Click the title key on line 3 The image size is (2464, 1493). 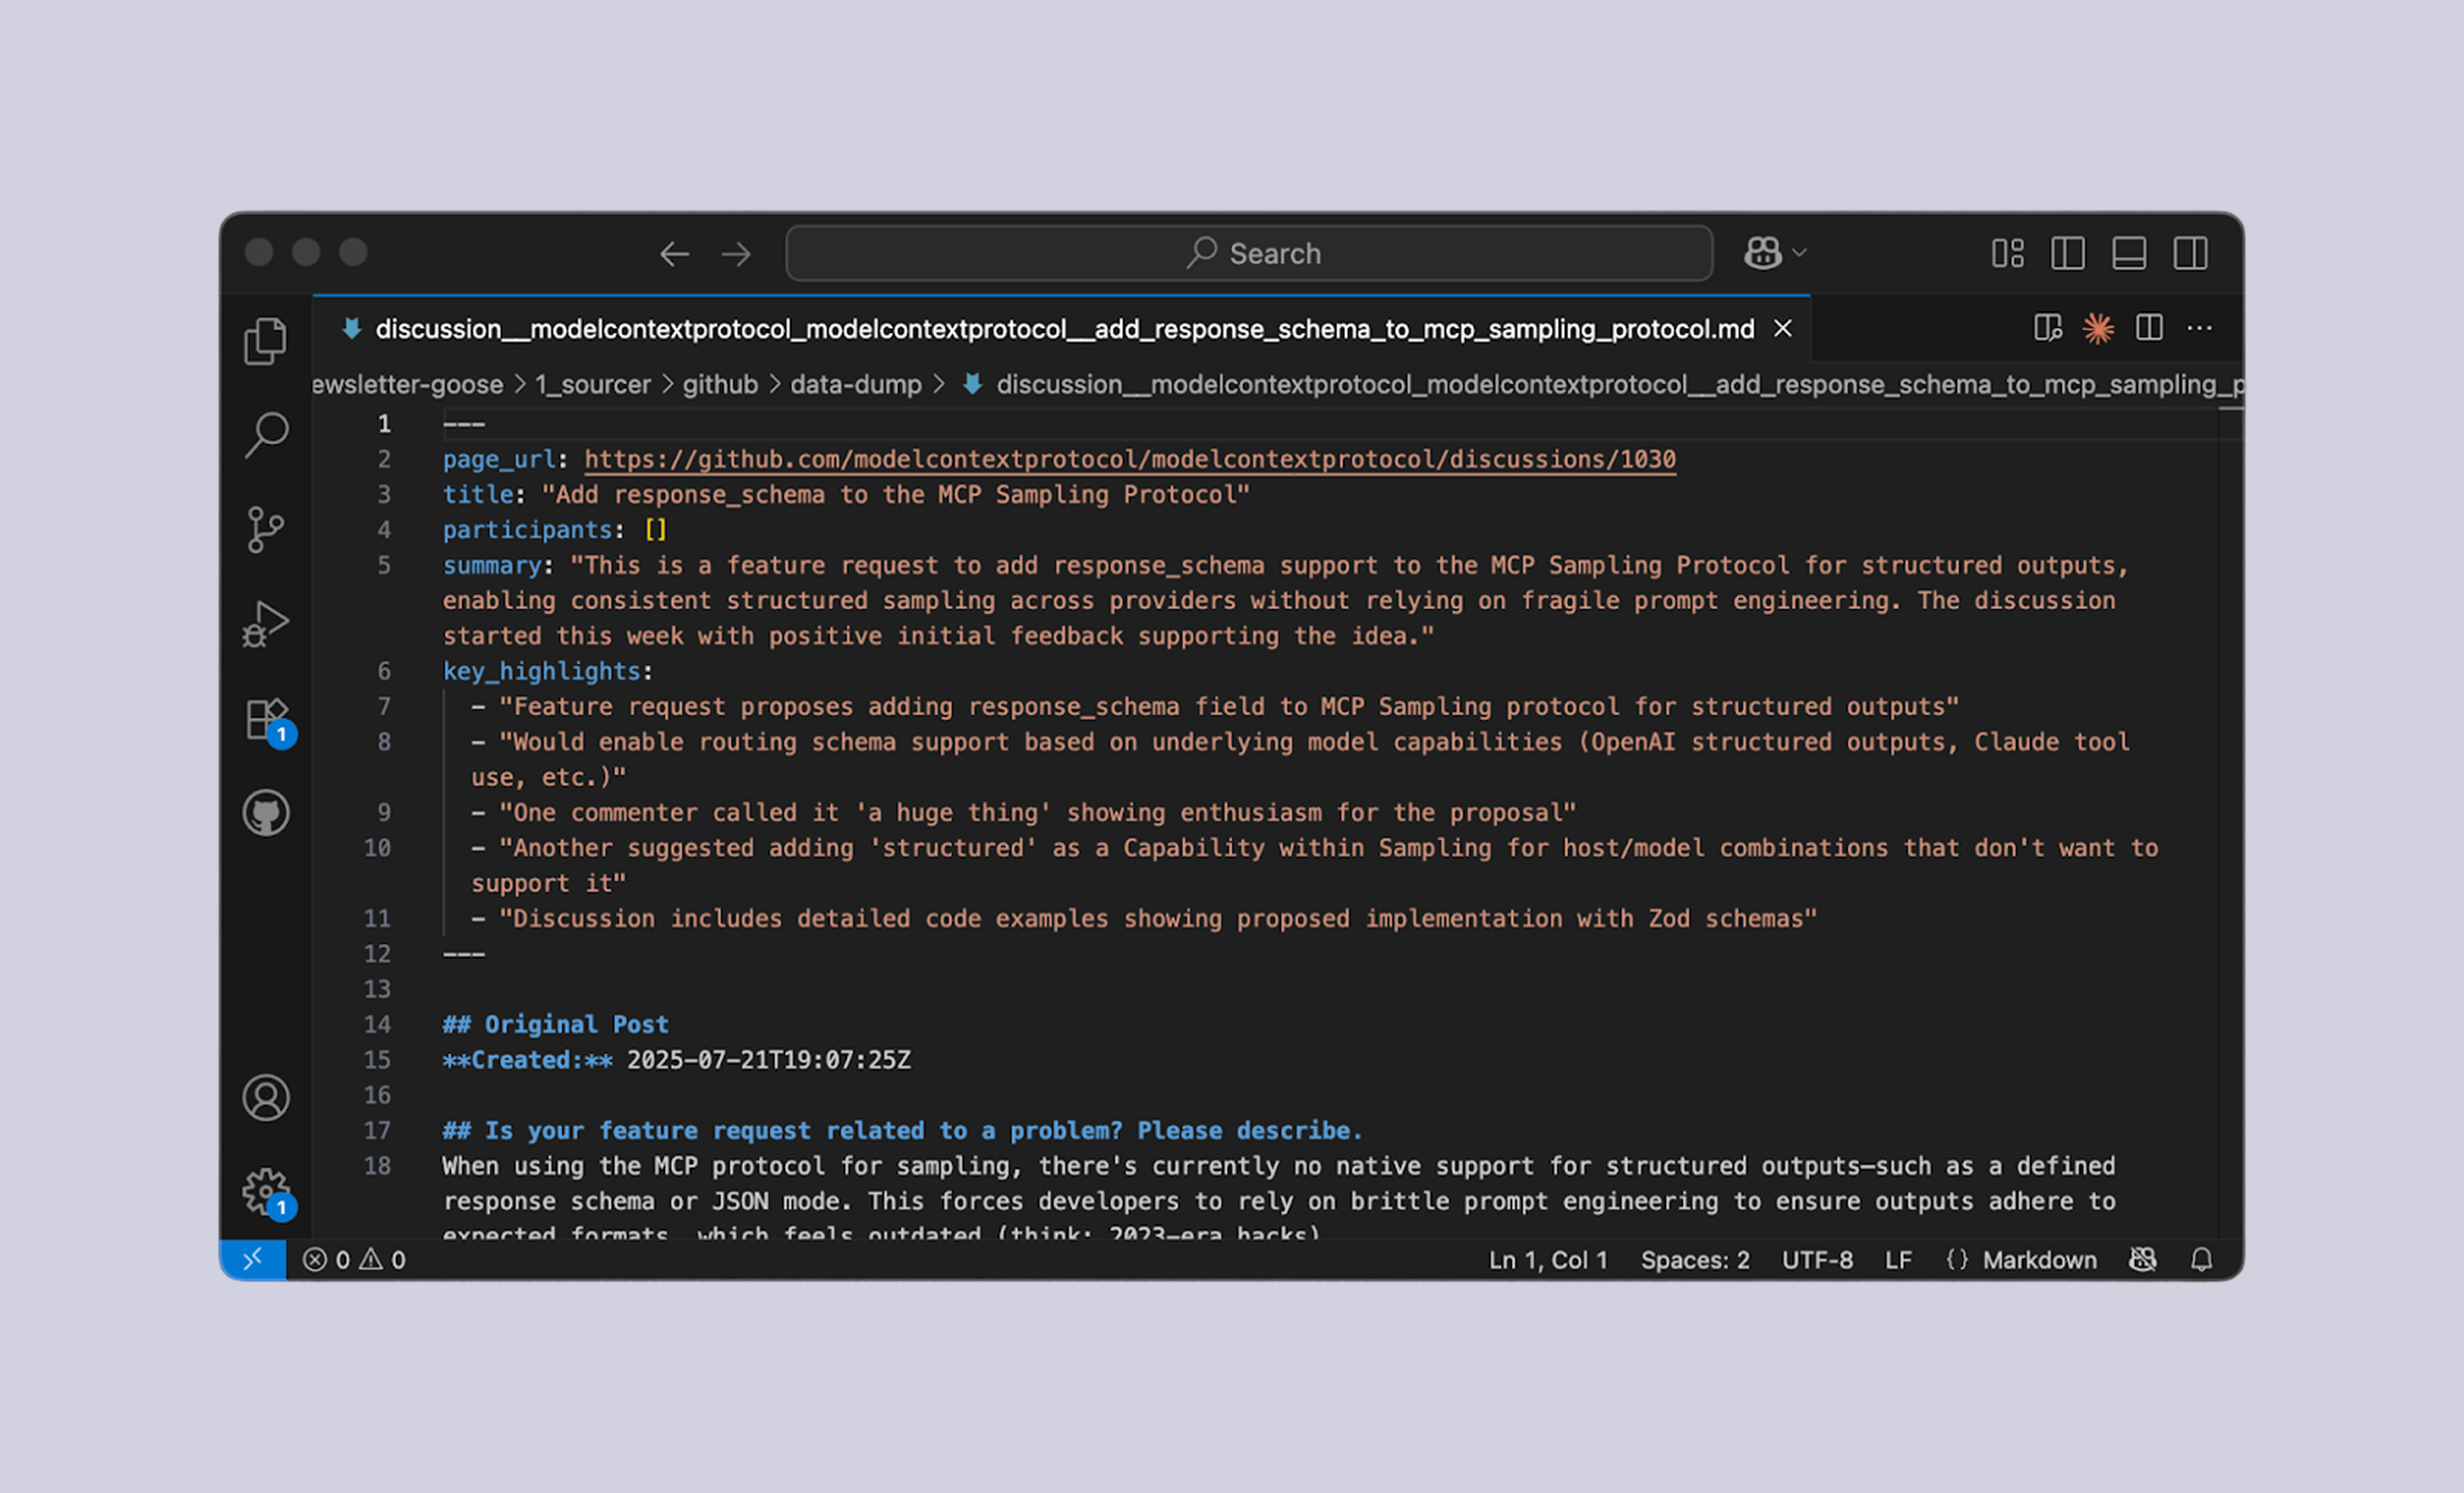[478, 494]
